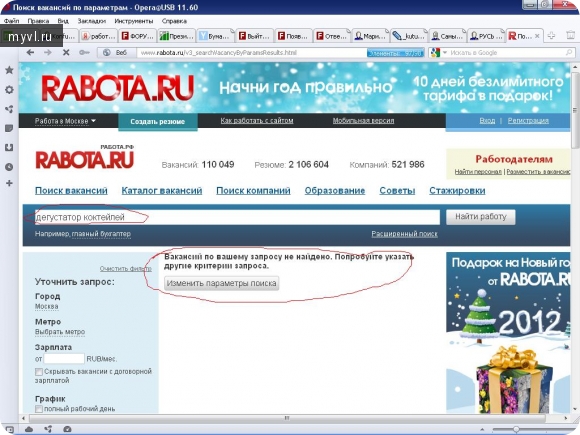Open the Закладки menu

click(x=92, y=21)
